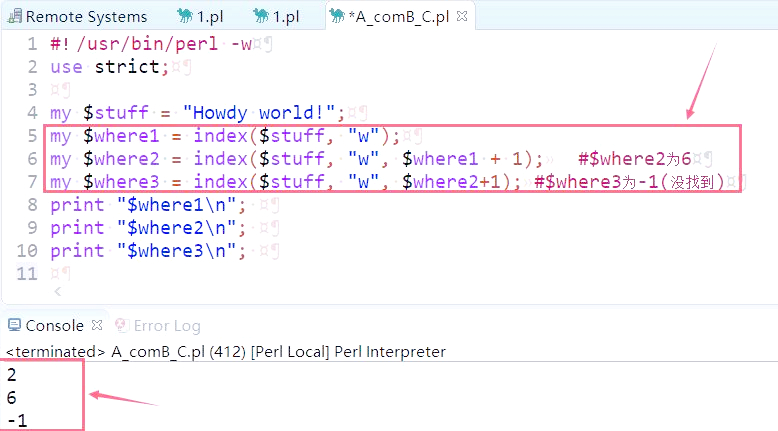The image size is (778, 431).
Task: Click line number 1 in the gutter
Action: coord(32,44)
